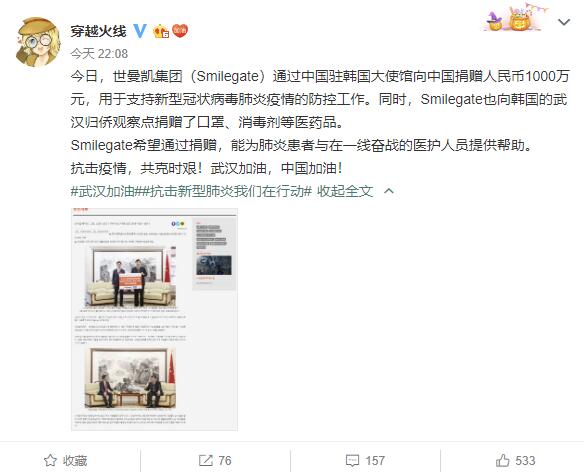Click the star outline favorite icon
584x476 pixels.
(x=50, y=461)
